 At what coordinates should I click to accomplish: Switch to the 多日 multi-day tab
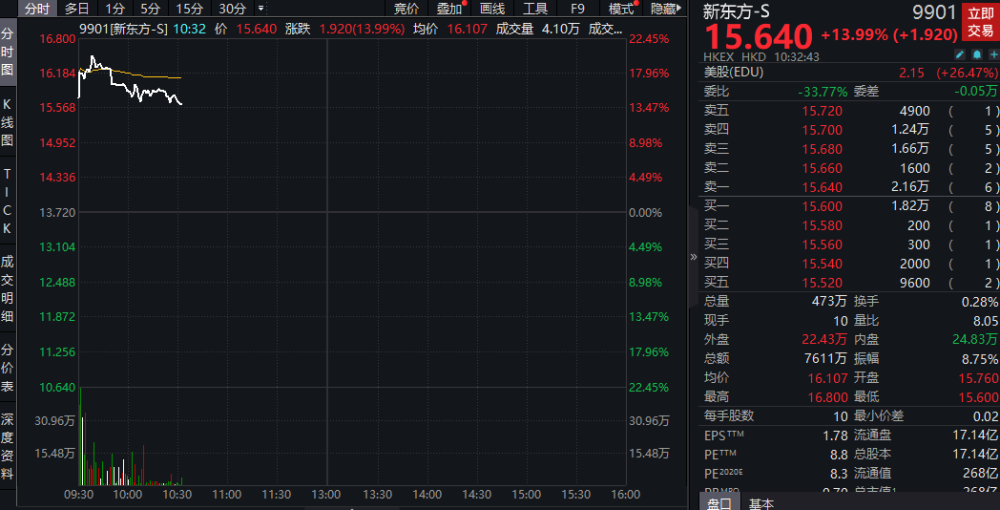click(x=77, y=9)
